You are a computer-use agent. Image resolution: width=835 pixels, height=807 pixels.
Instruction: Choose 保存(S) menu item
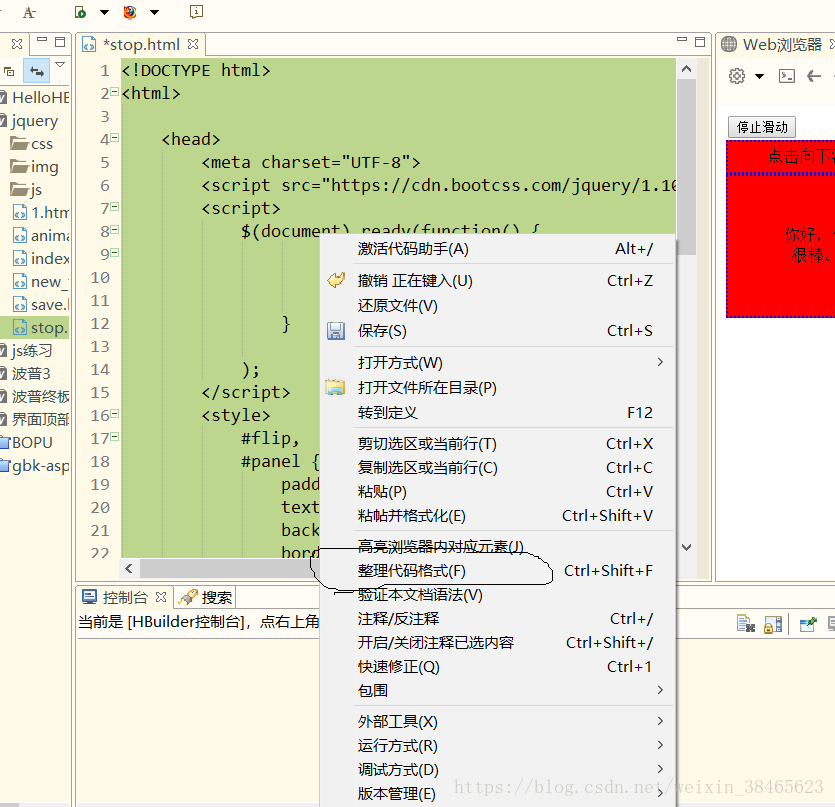coord(498,331)
